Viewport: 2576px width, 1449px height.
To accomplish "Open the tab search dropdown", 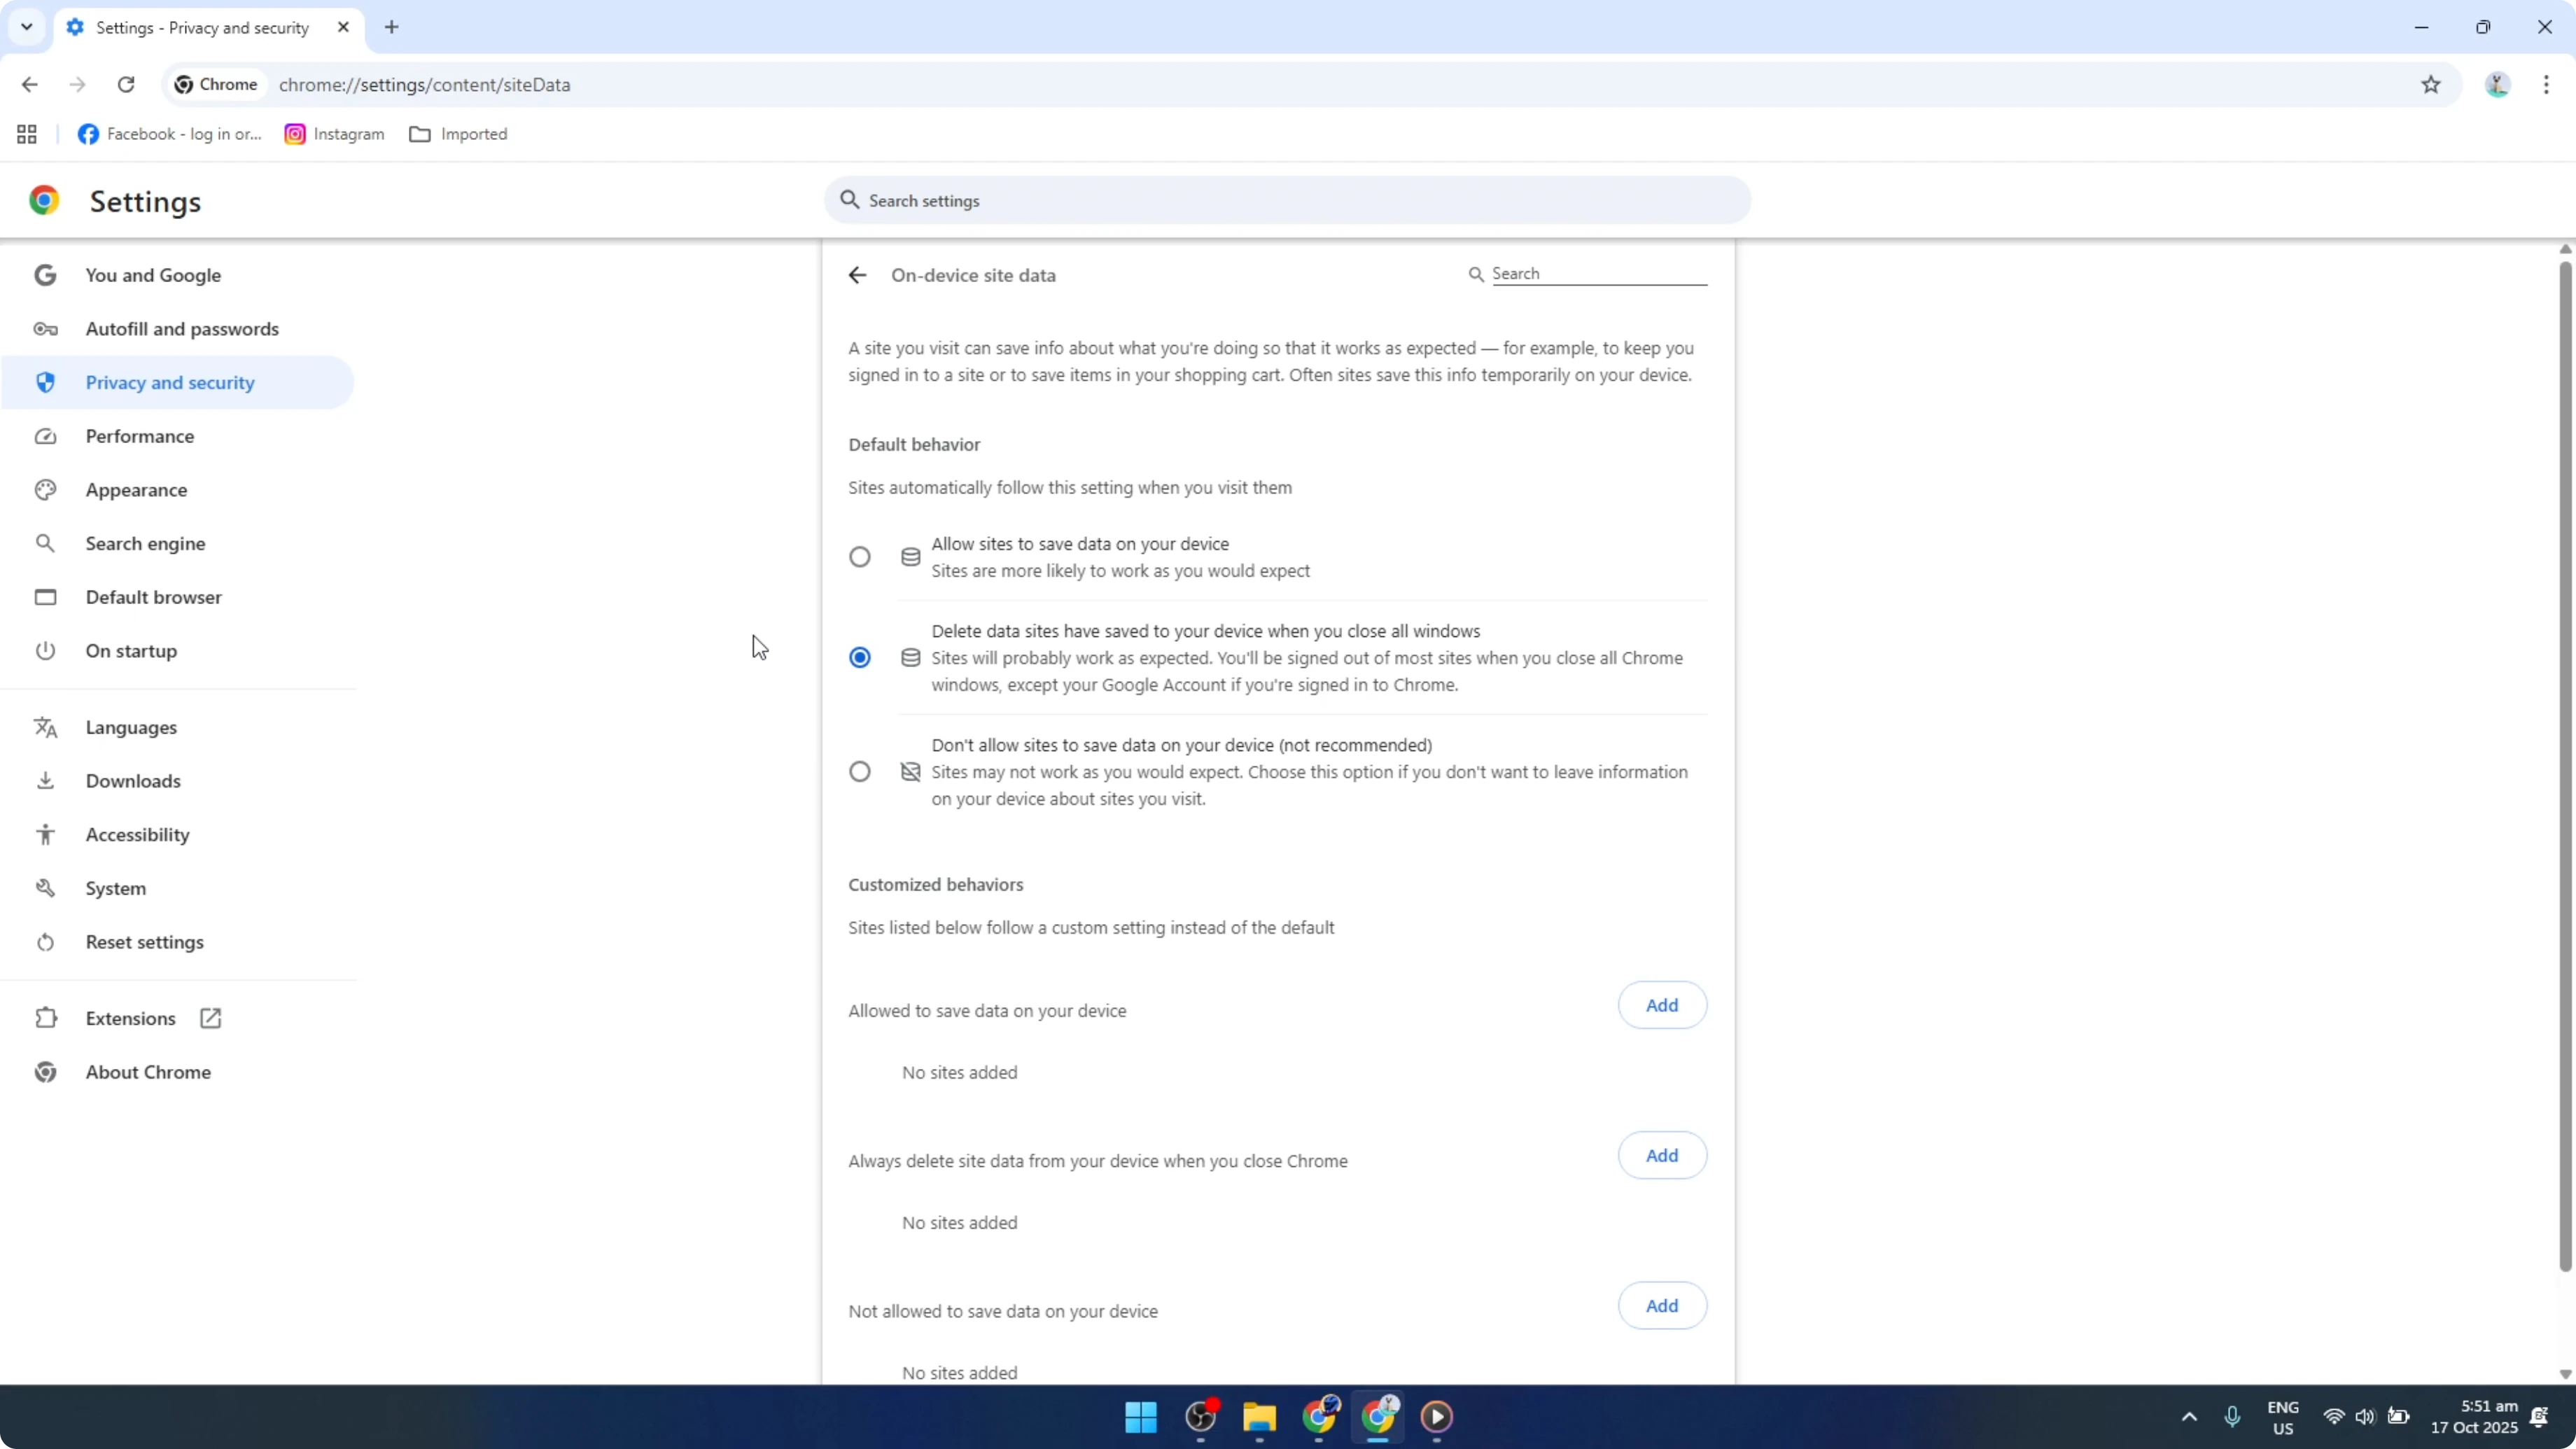I will 26,27.
